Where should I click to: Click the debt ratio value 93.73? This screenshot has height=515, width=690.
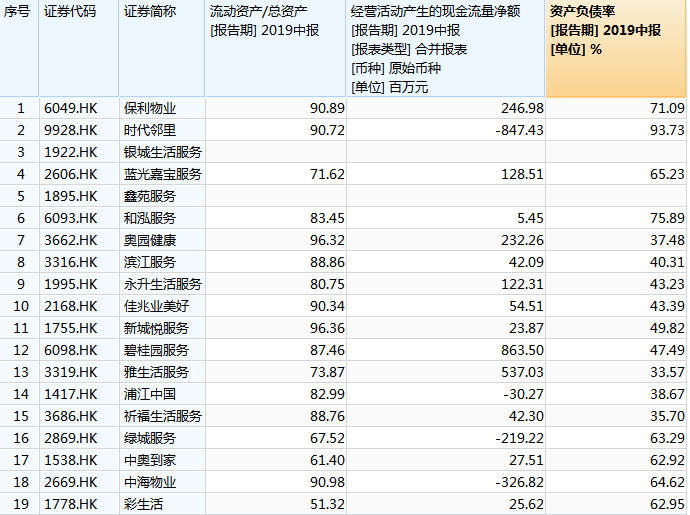pos(667,130)
